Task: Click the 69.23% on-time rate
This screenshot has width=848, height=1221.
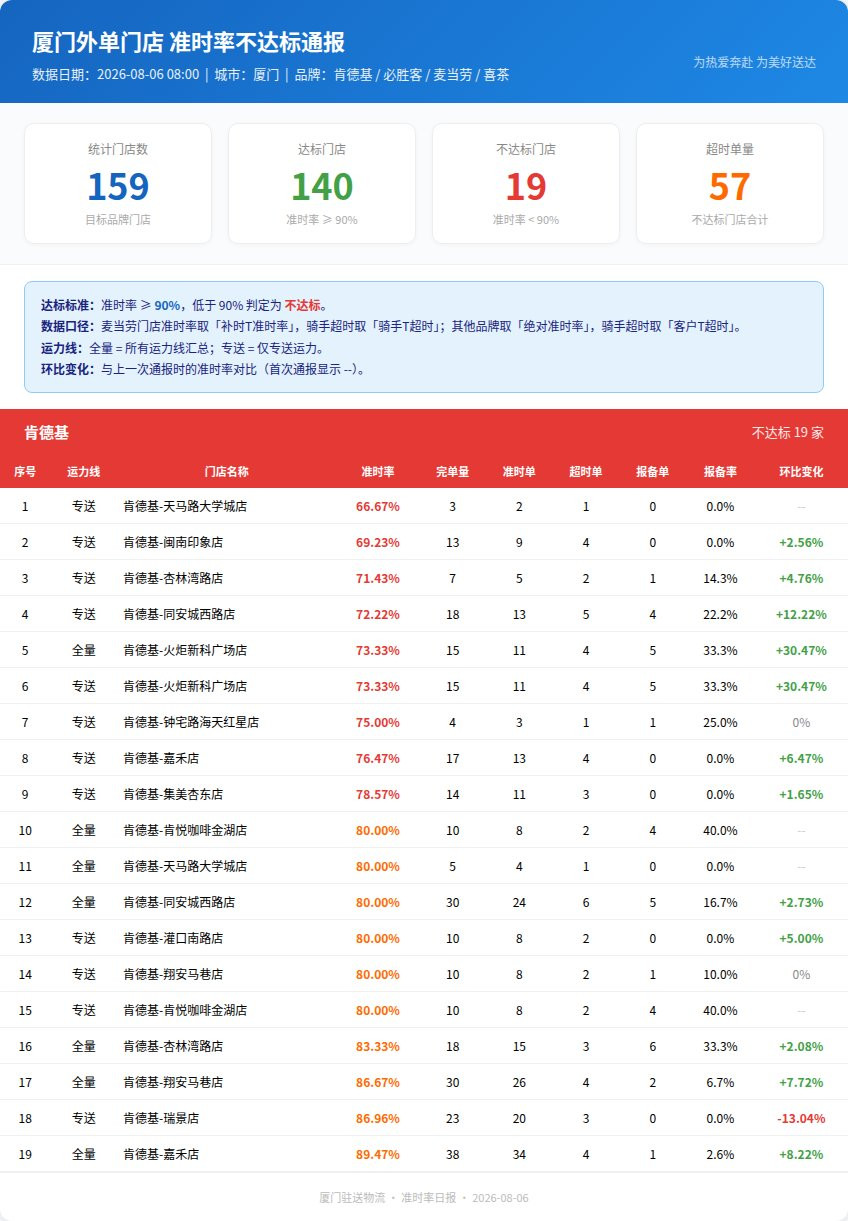Action: [x=378, y=542]
